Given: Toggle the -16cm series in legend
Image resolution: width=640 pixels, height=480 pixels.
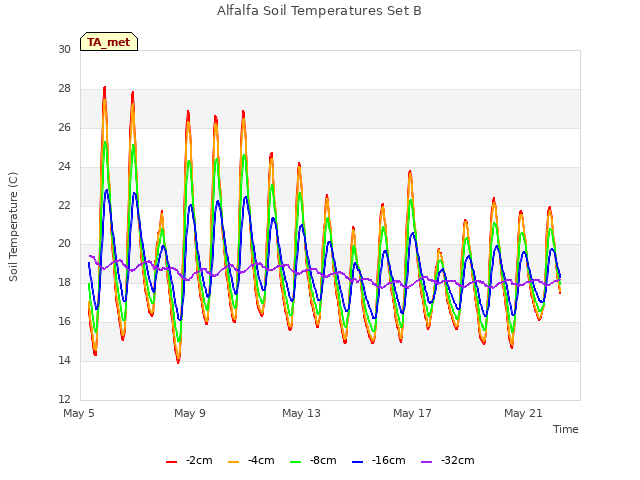Looking at the screenshot, I should coord(379,461).
